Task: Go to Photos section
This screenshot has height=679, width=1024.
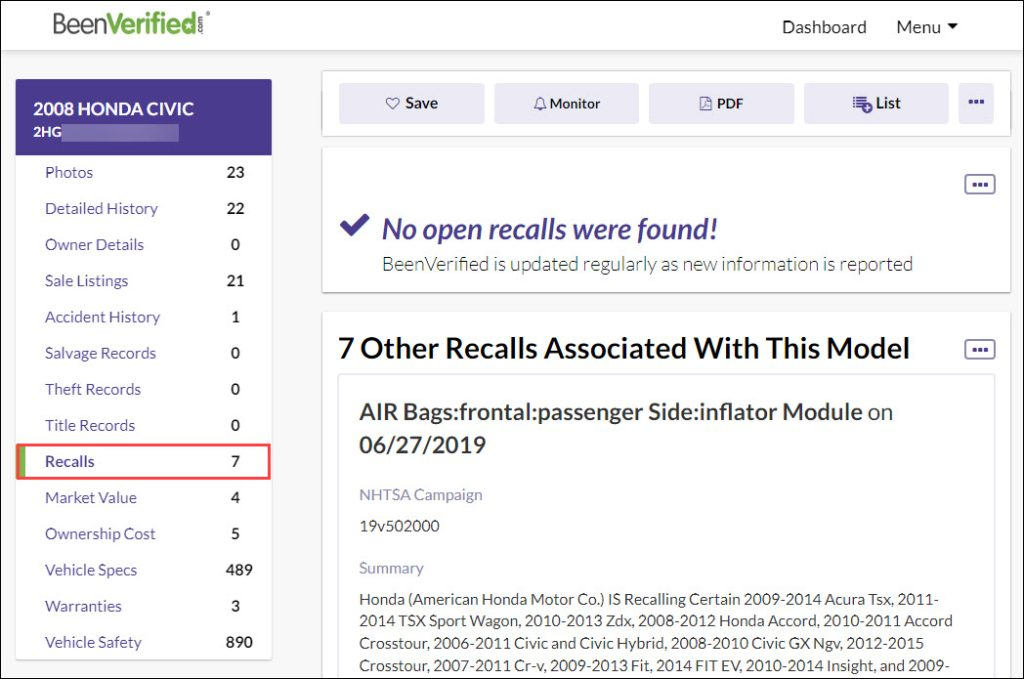Action: pyautogui.click(x=69, y=172)
